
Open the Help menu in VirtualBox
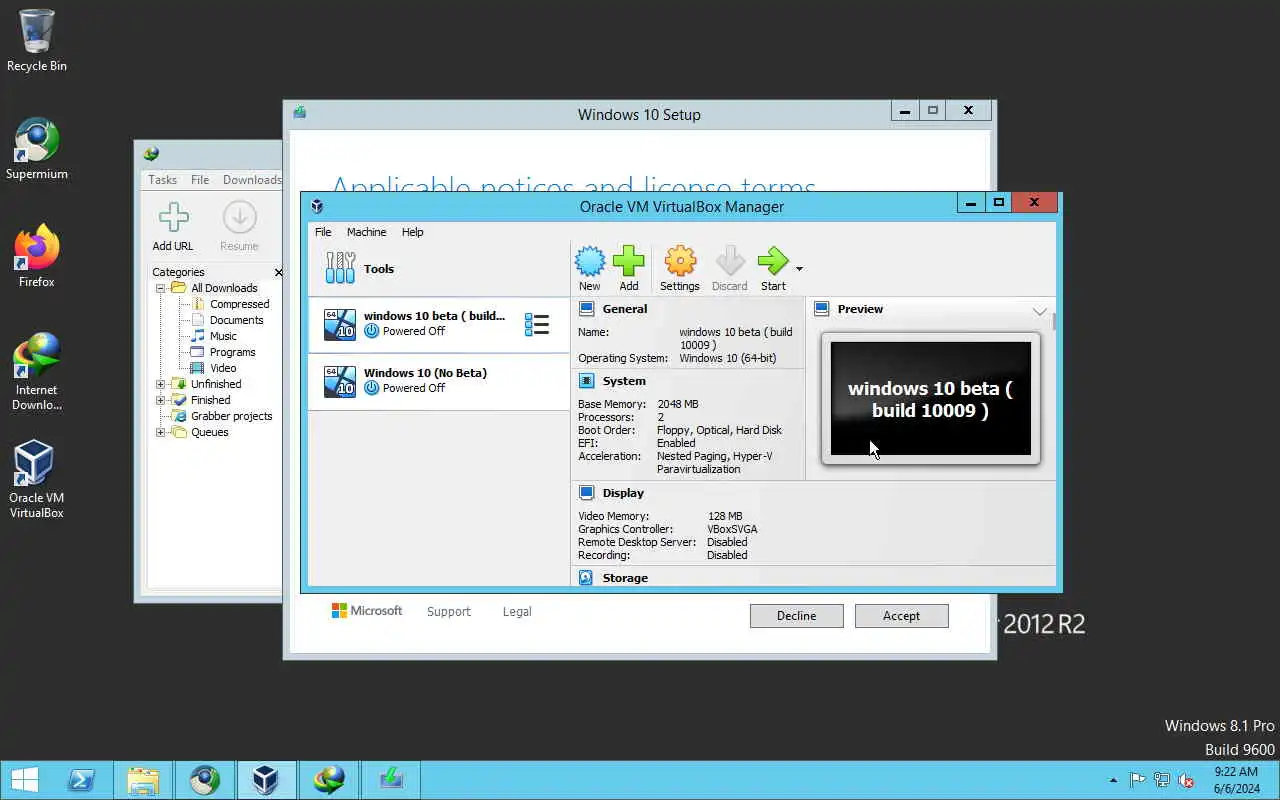413,232
